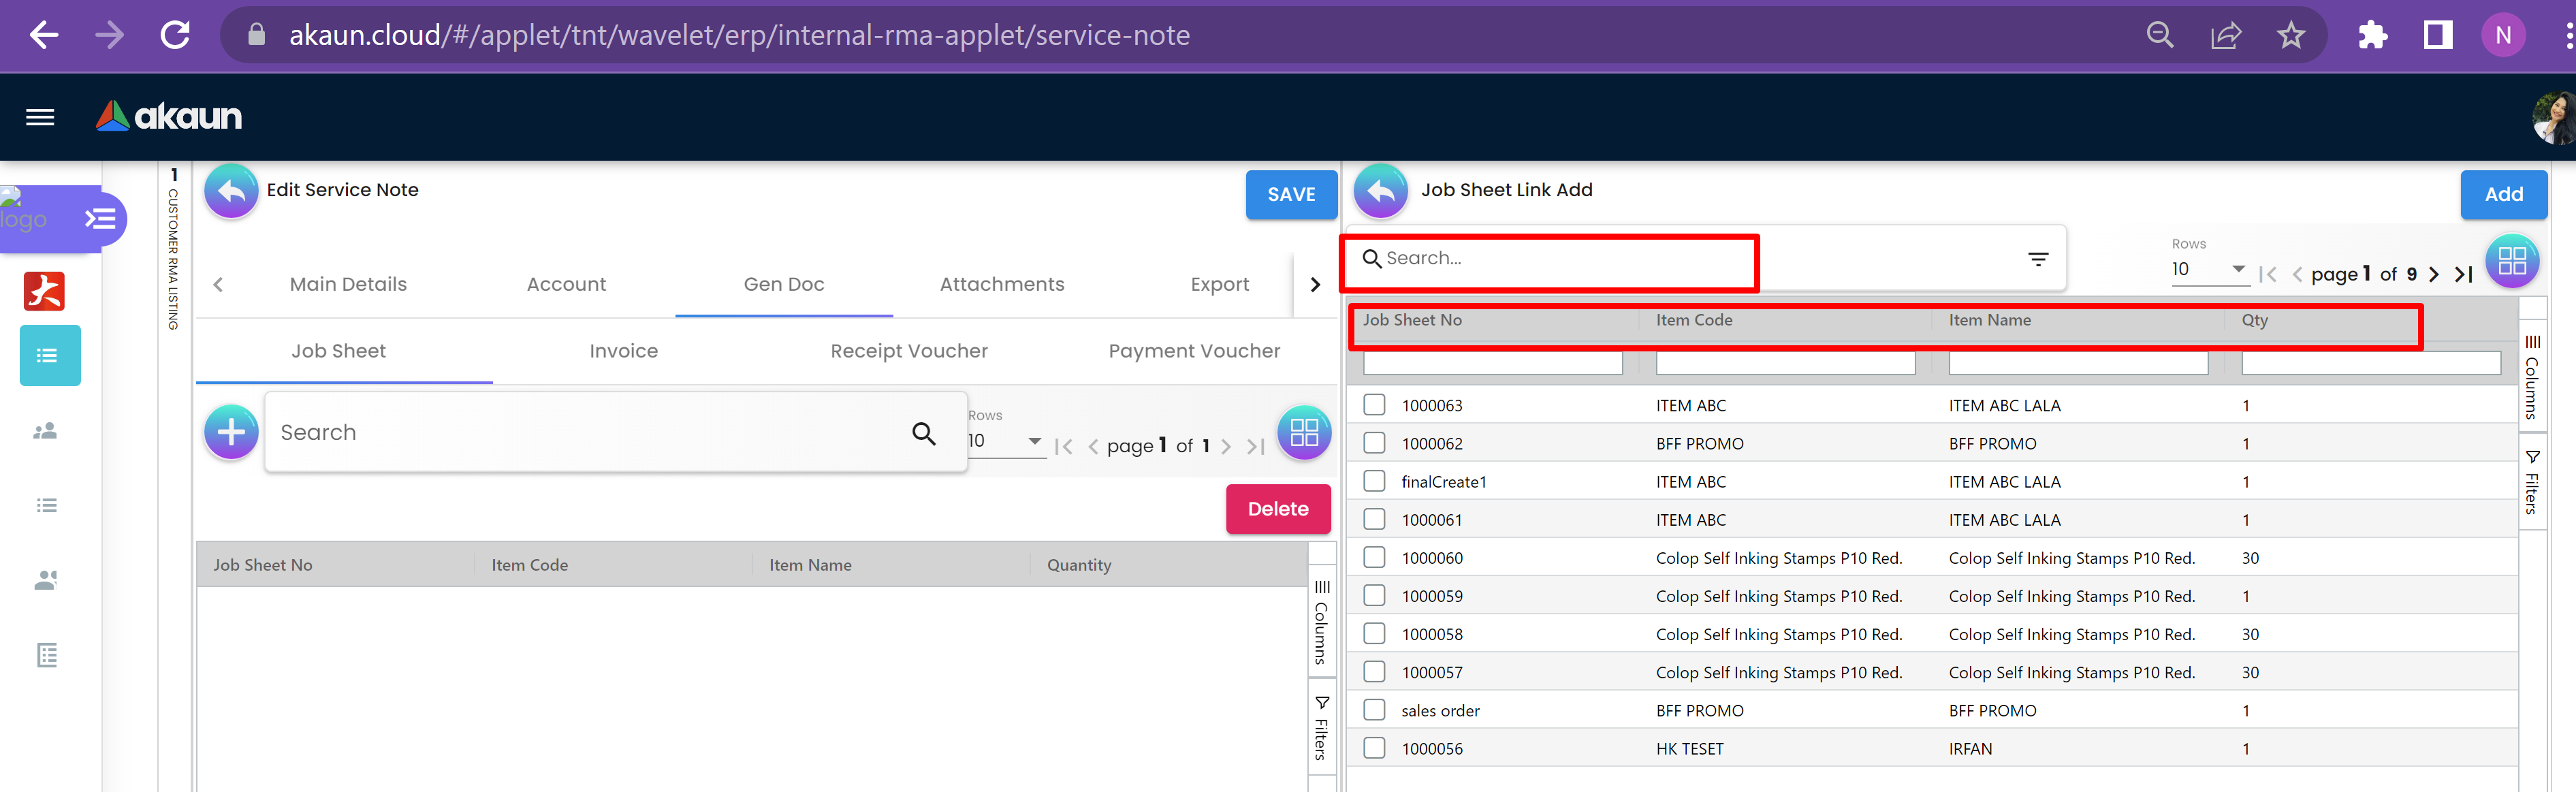Open the hamburger menu beside the akaun logo
The image size is (2576, 792).
coord(40,117)
